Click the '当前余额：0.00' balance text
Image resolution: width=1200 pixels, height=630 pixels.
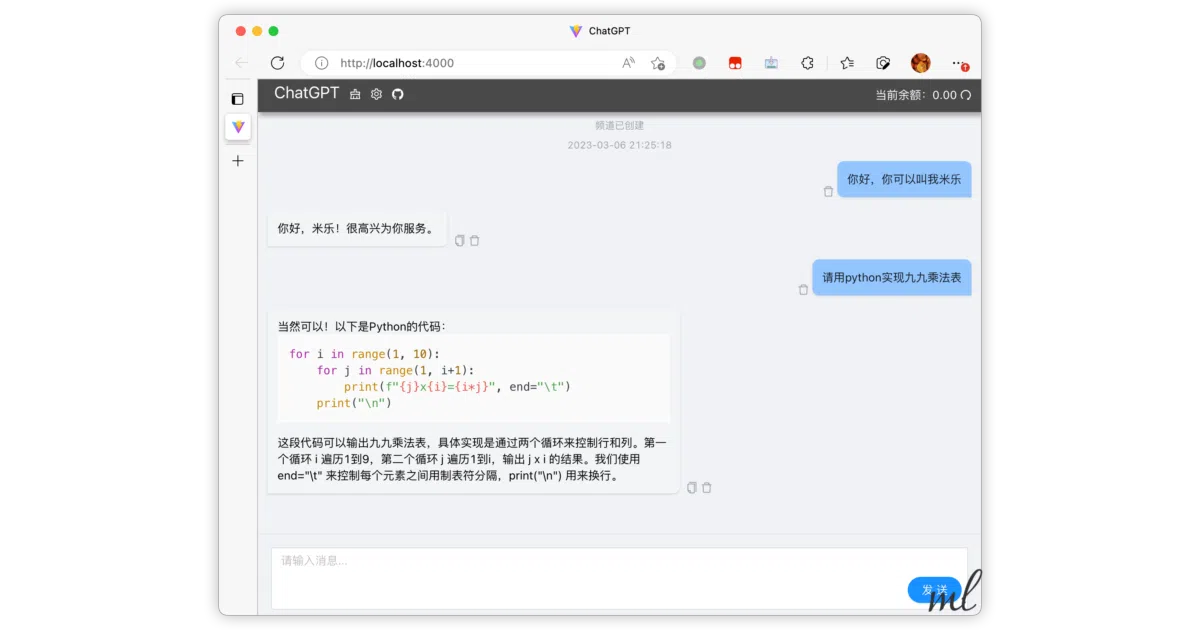(915, 95)
